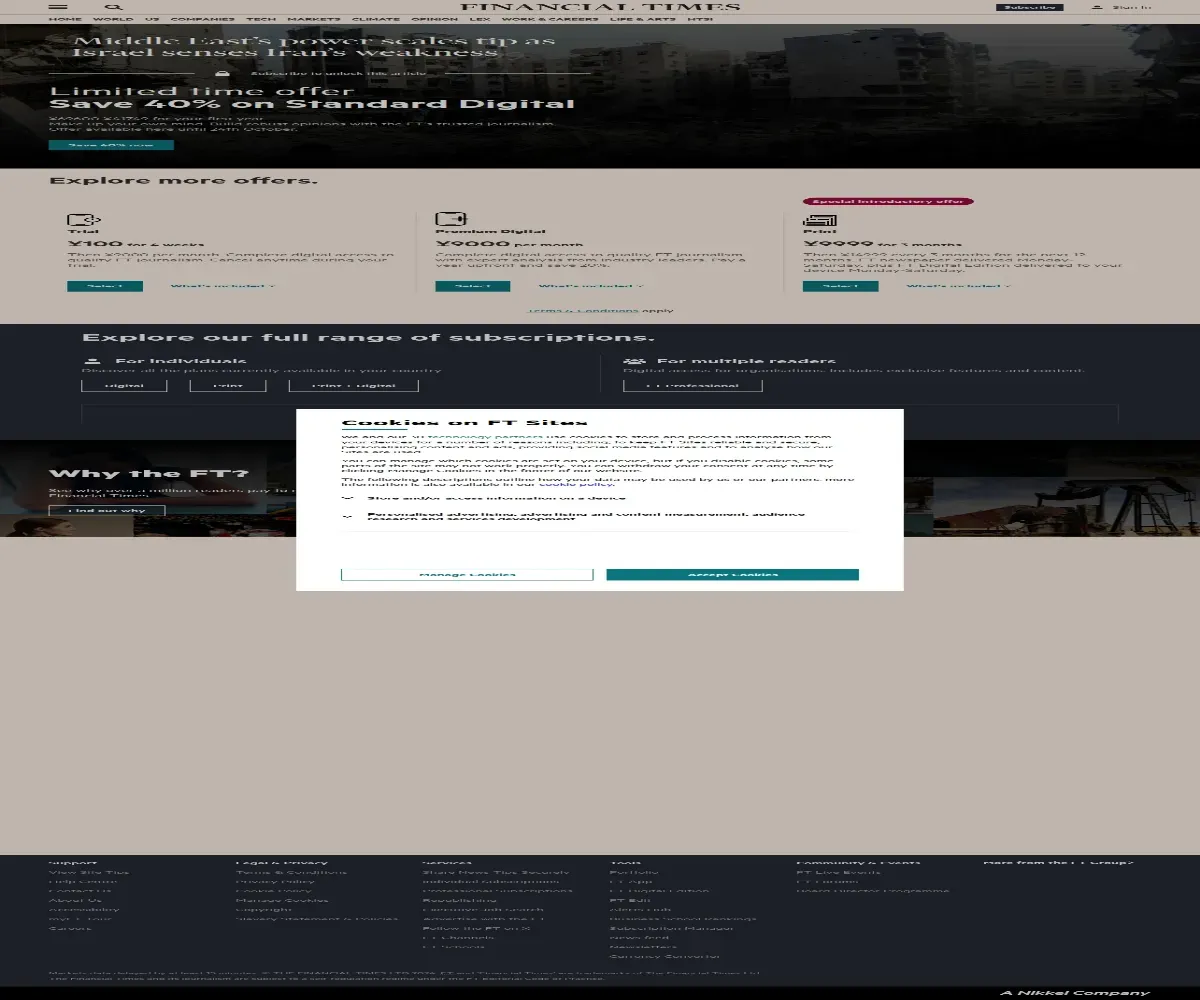
Task: Select the Premium Digital offer
Action: pos(473,286)
